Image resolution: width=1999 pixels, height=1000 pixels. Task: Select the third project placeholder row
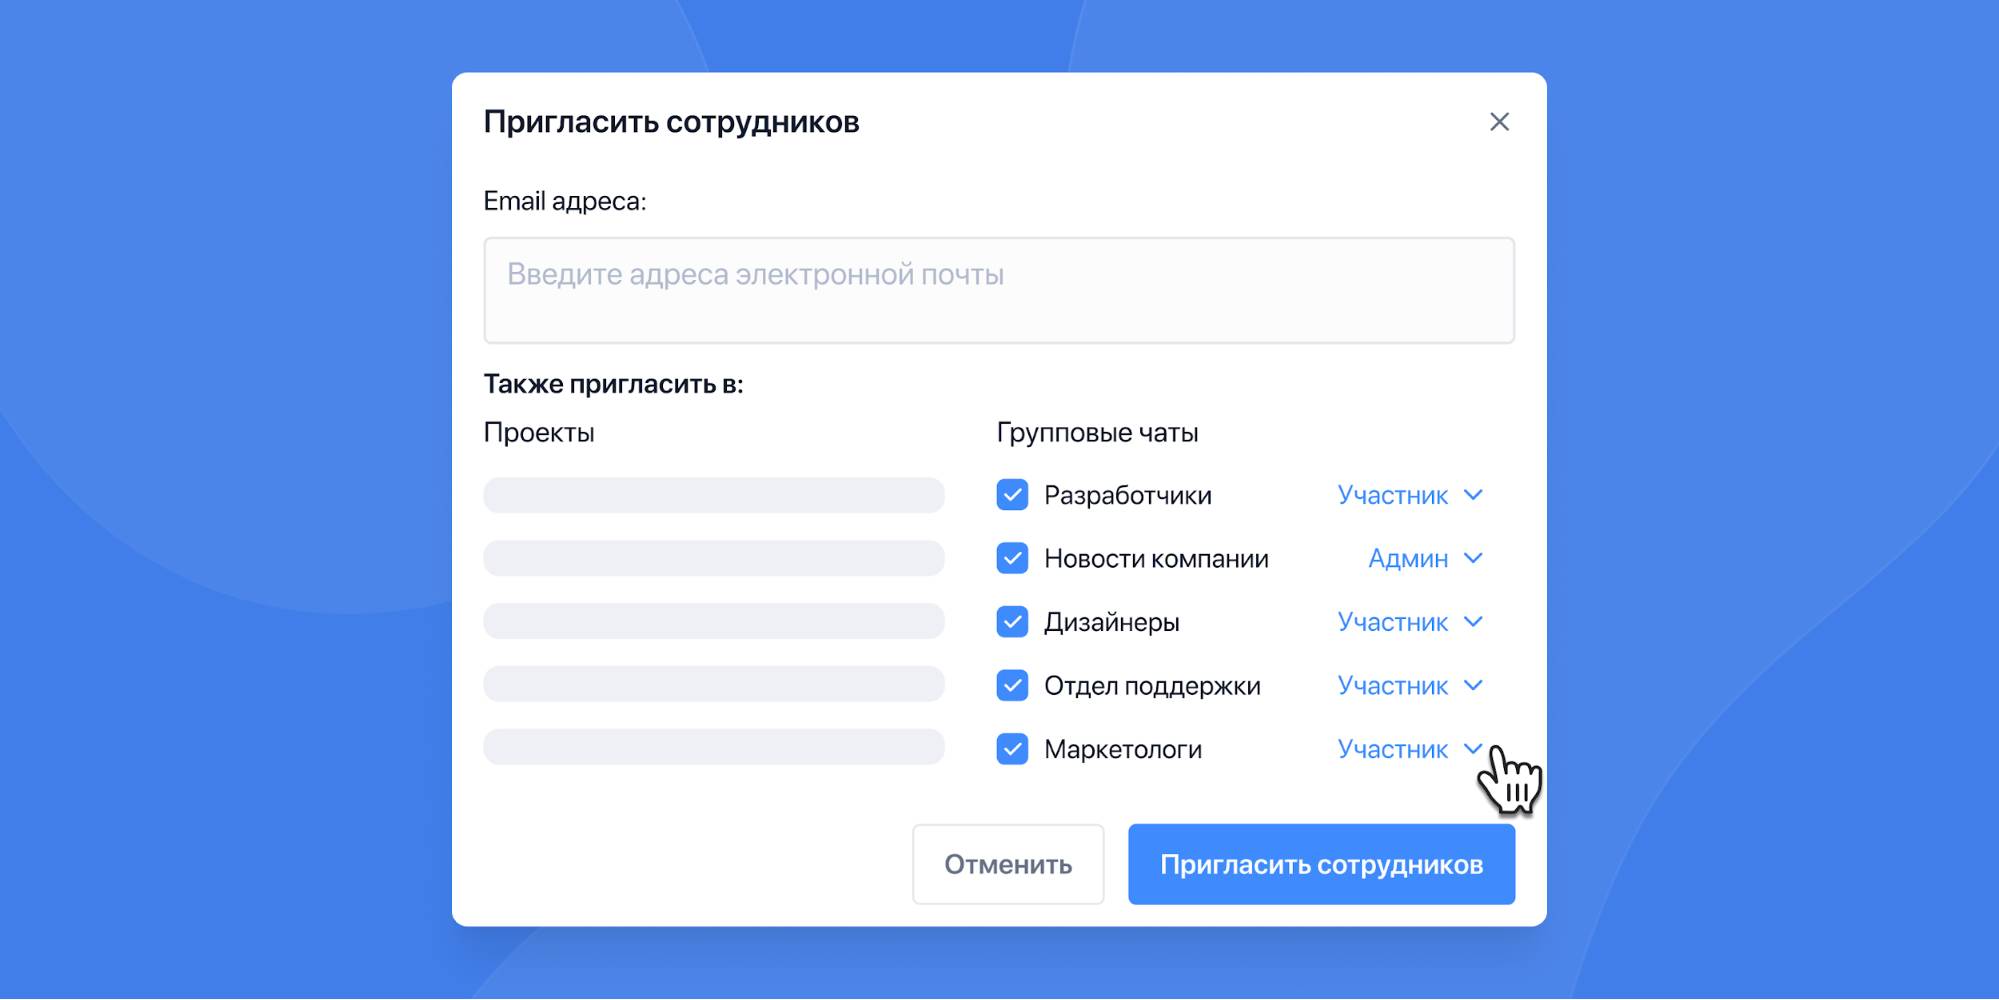pos(713,621)
